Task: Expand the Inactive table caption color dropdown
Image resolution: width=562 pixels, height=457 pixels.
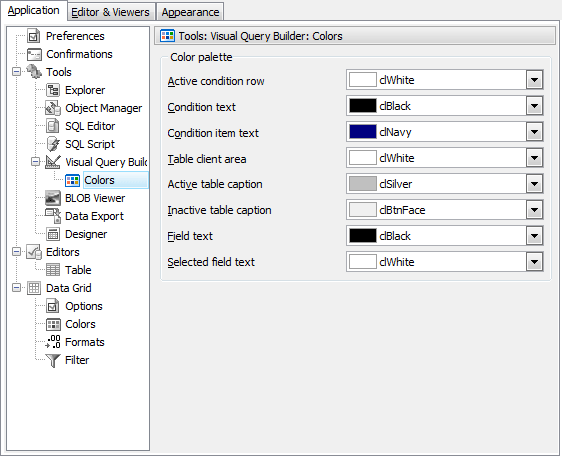Action: pyautogui.click(x=534, y=210)
